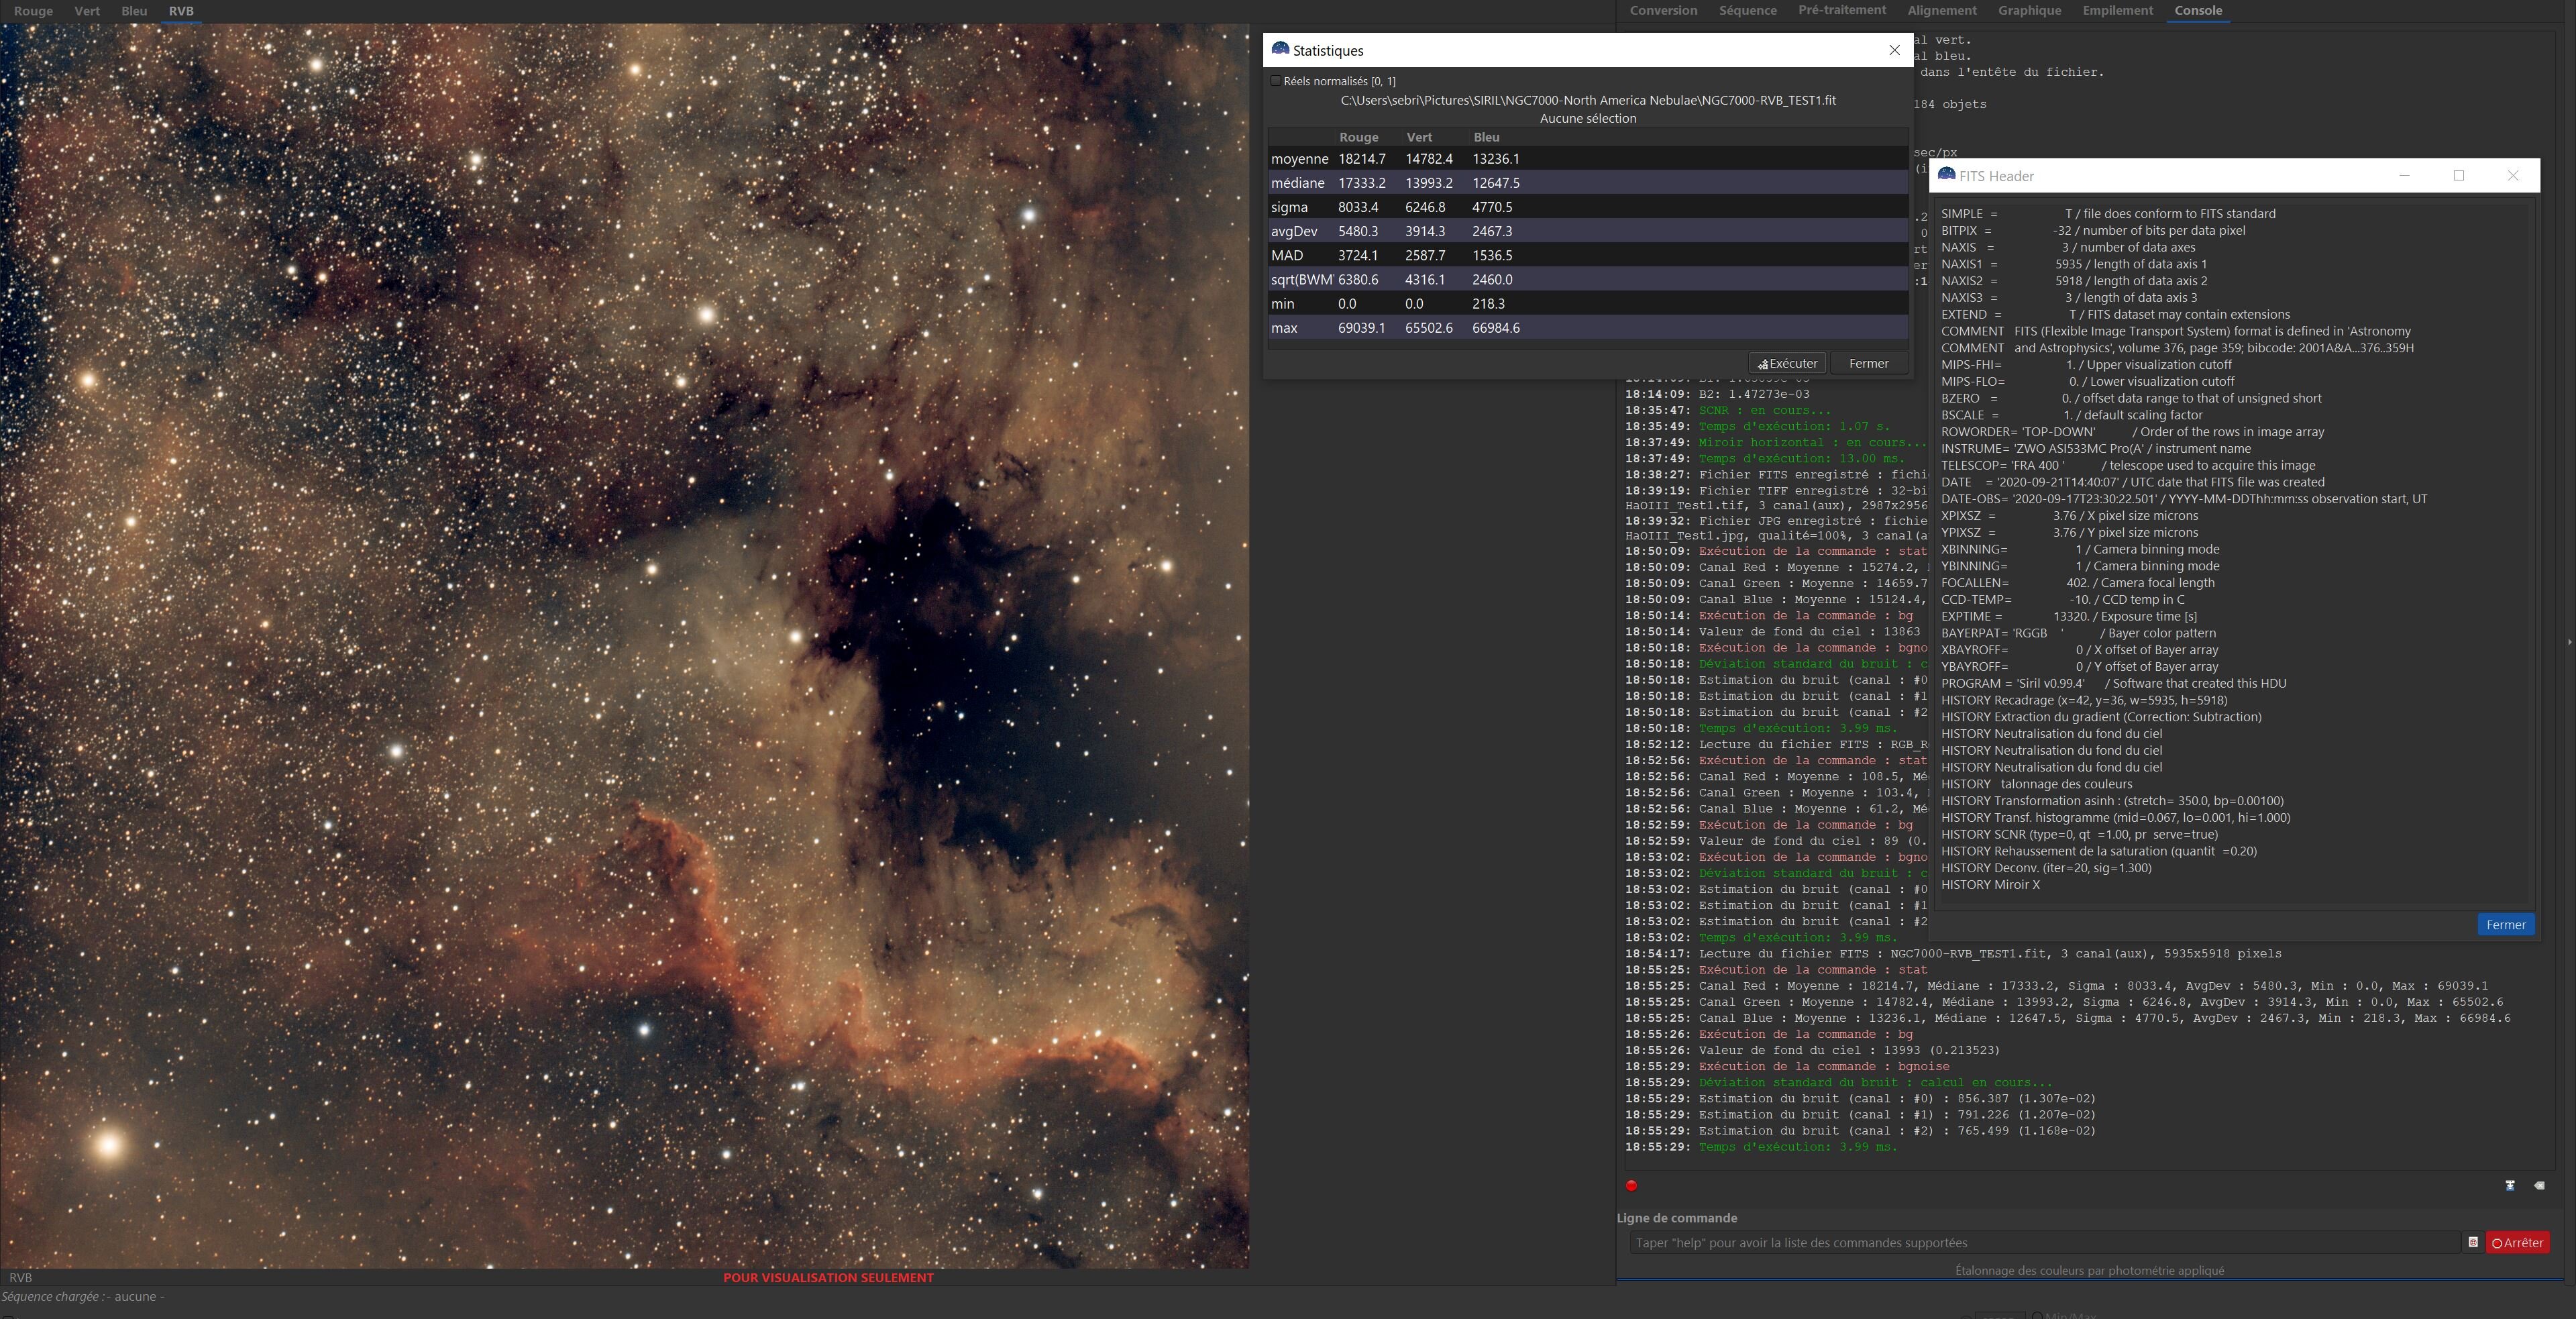Click the red status indicator dot
The image size is (2576, 1319).
tap(1631, 1186)
